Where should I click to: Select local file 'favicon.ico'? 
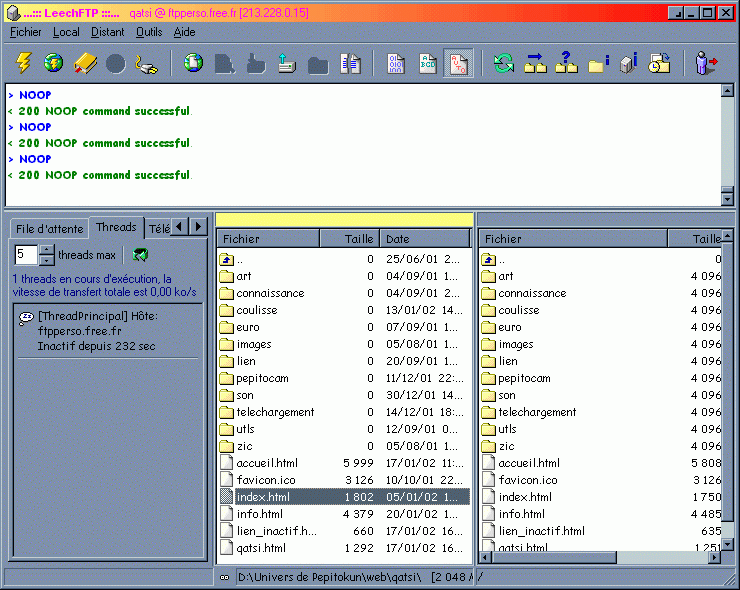pos(258,480)
